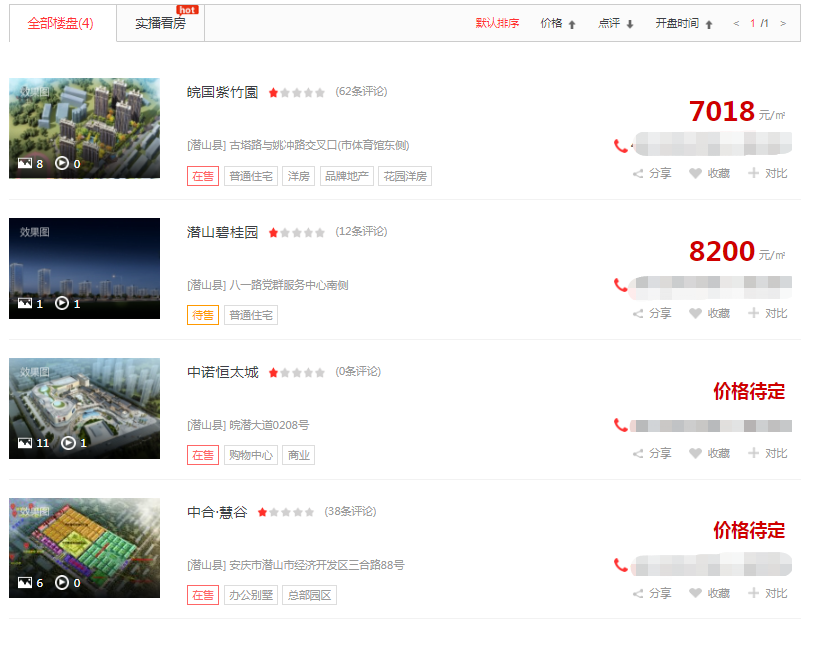The width and height of the screenshot is (815, 645).
Task: Open the 实播看房 tab
Action: (x=161, y=23)
